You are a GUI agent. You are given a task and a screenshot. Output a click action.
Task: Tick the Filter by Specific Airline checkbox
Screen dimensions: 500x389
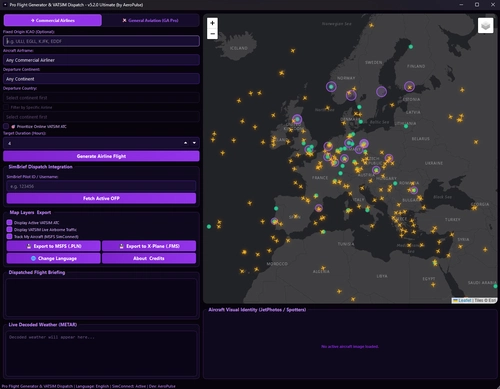coord(6,107)
